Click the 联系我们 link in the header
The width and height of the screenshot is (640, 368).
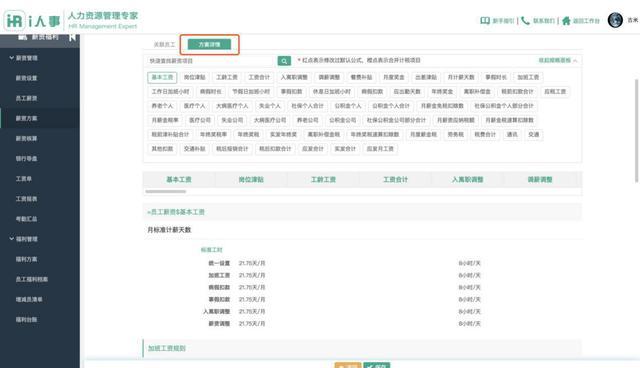pos(544,21)
